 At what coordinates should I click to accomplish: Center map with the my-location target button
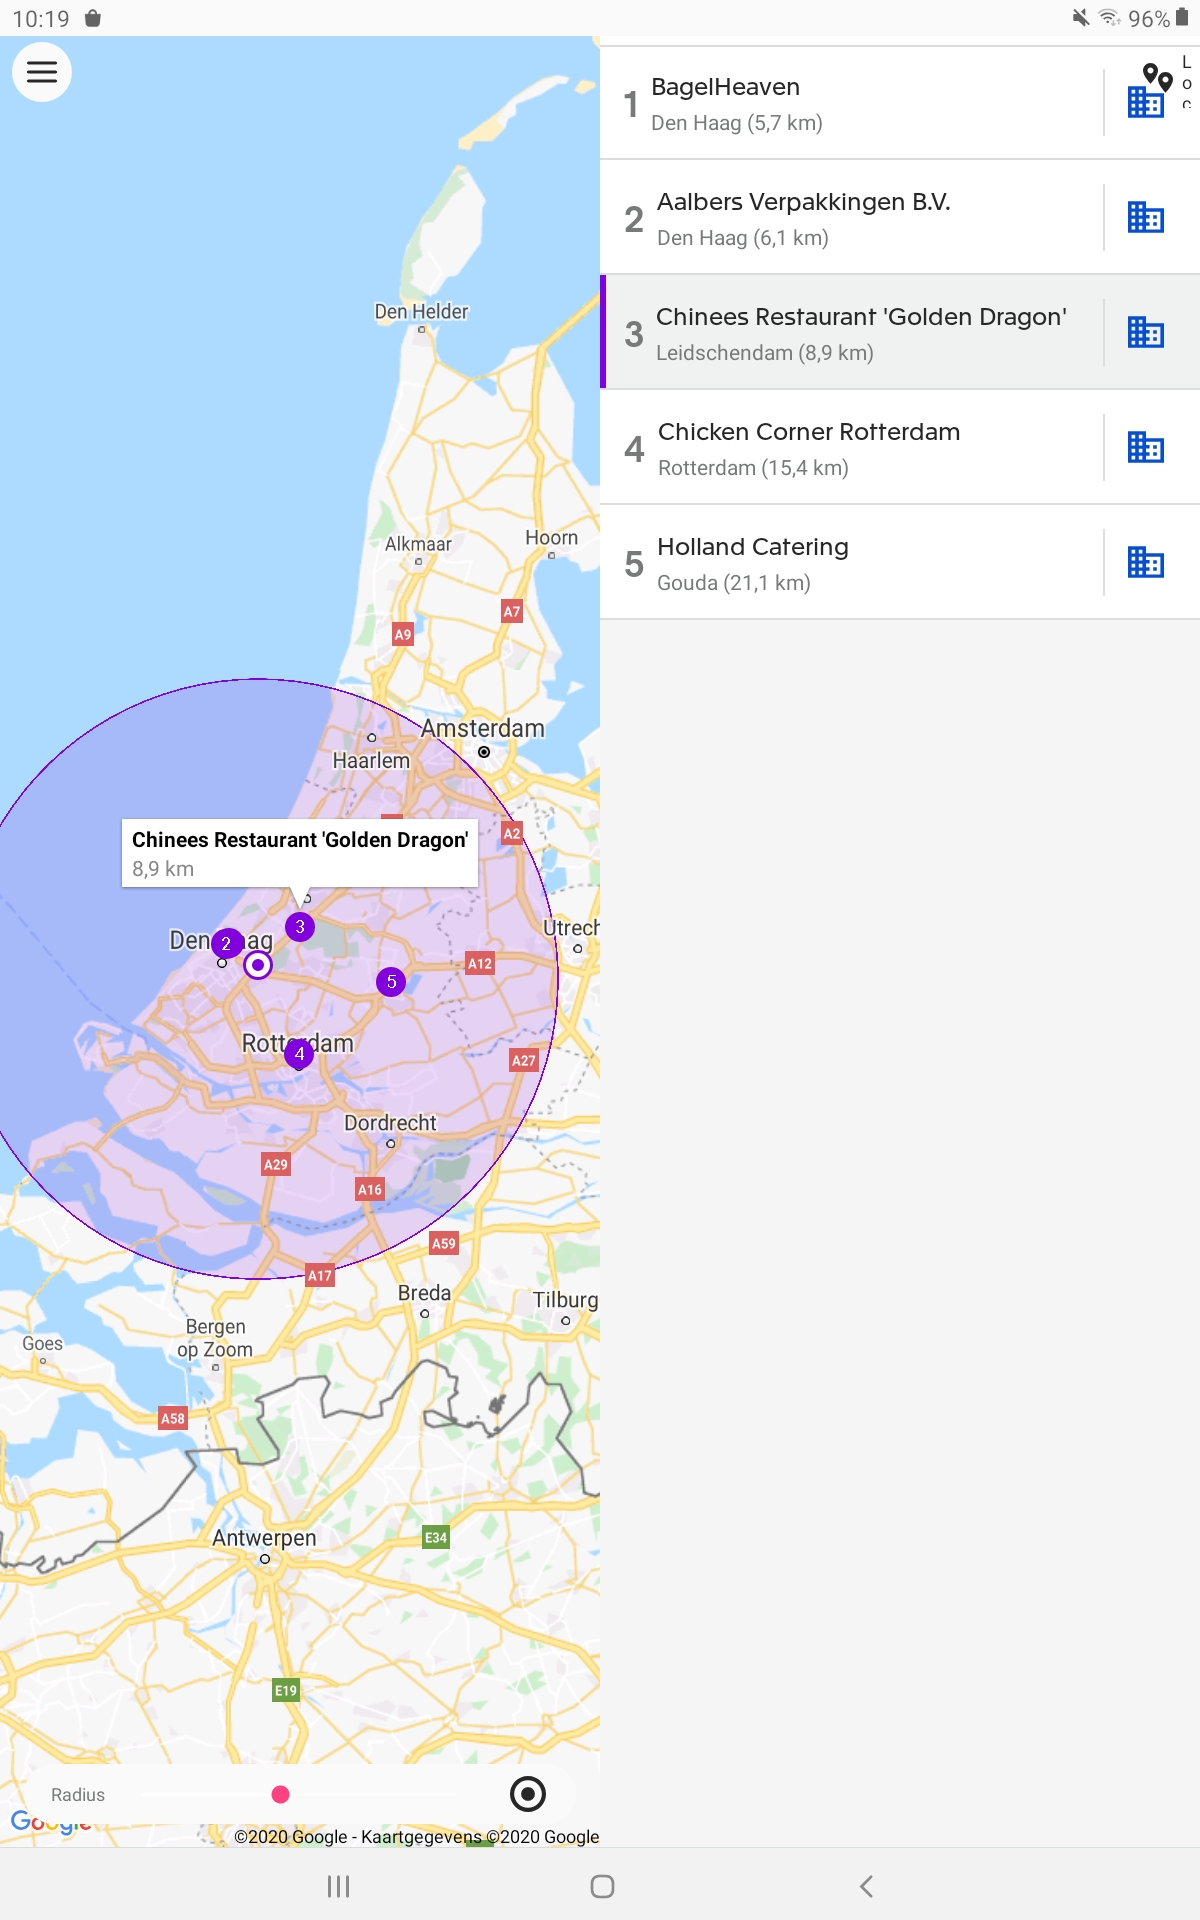click(528, 1794)
